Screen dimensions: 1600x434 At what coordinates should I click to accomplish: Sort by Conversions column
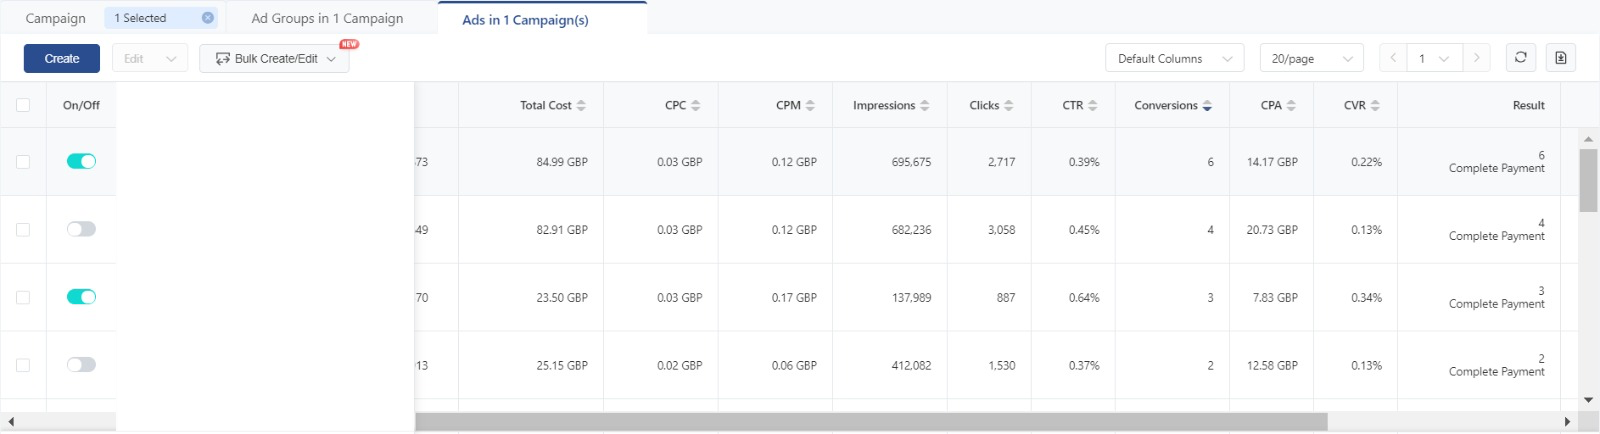1207,105
